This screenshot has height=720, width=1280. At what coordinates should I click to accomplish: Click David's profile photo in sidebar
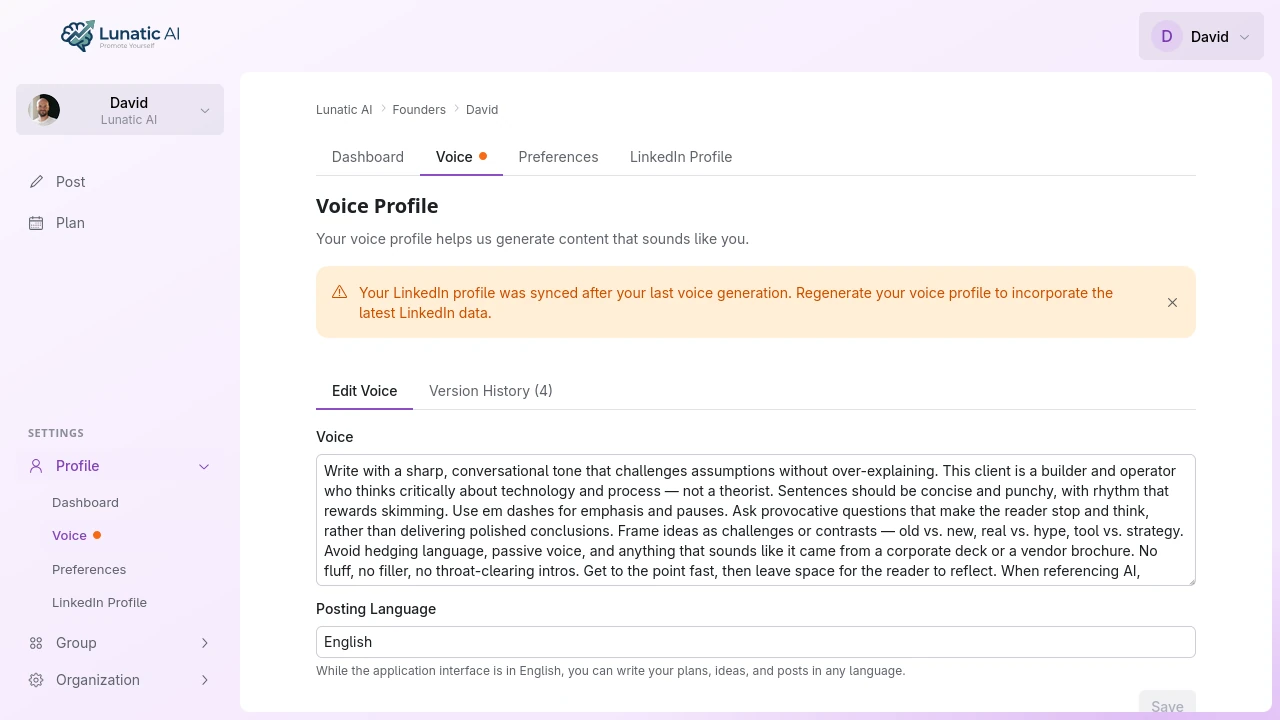click(x=44, y=110)
